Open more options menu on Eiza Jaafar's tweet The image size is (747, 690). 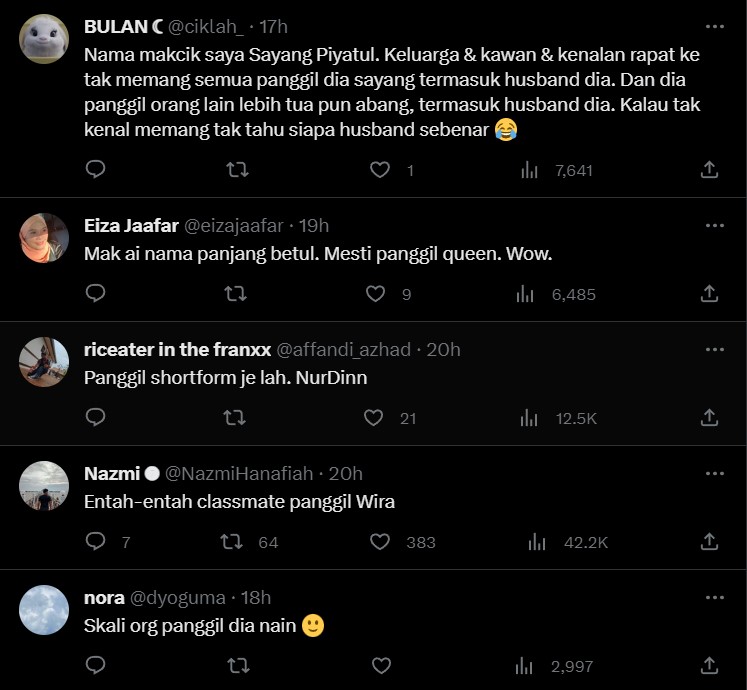tap(714, 226)
